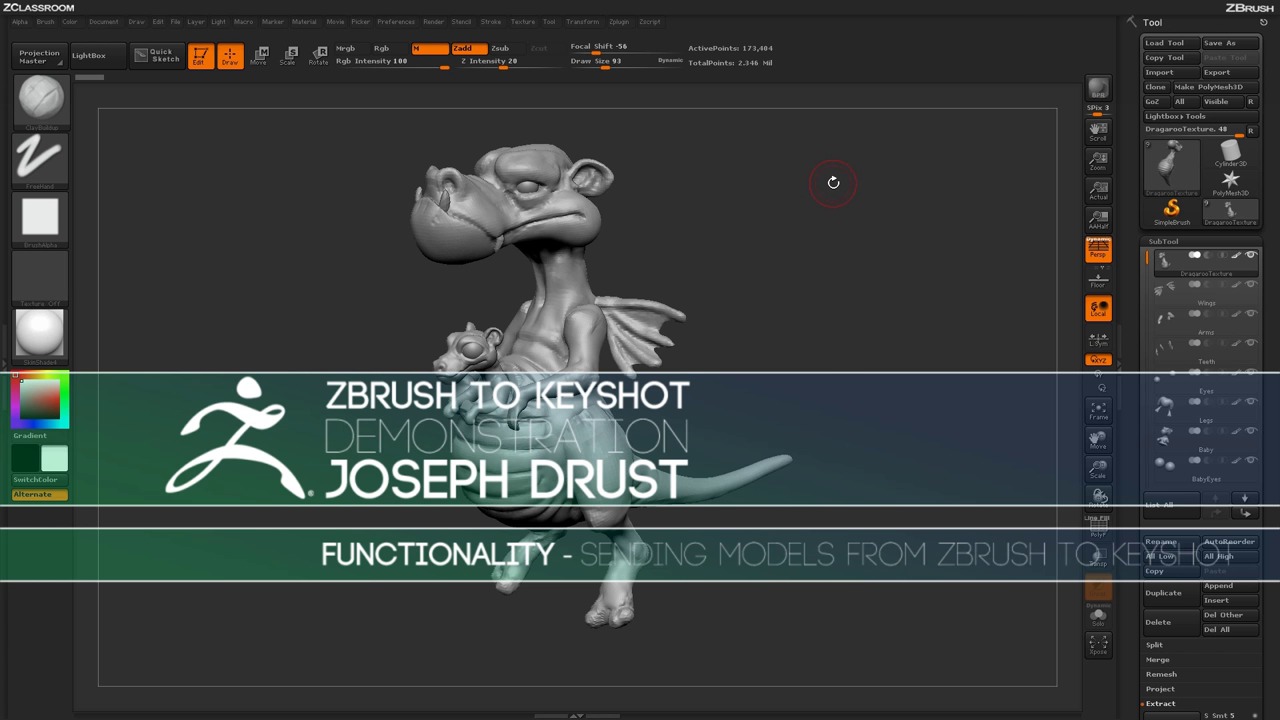Open the Document menu

click(103, 21)
